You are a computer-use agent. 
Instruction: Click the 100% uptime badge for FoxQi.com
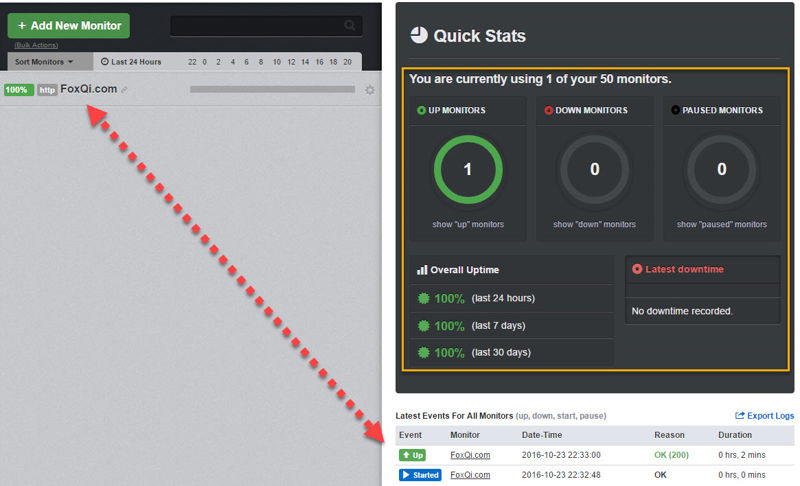pyautogui.click(x=18, y=90)
